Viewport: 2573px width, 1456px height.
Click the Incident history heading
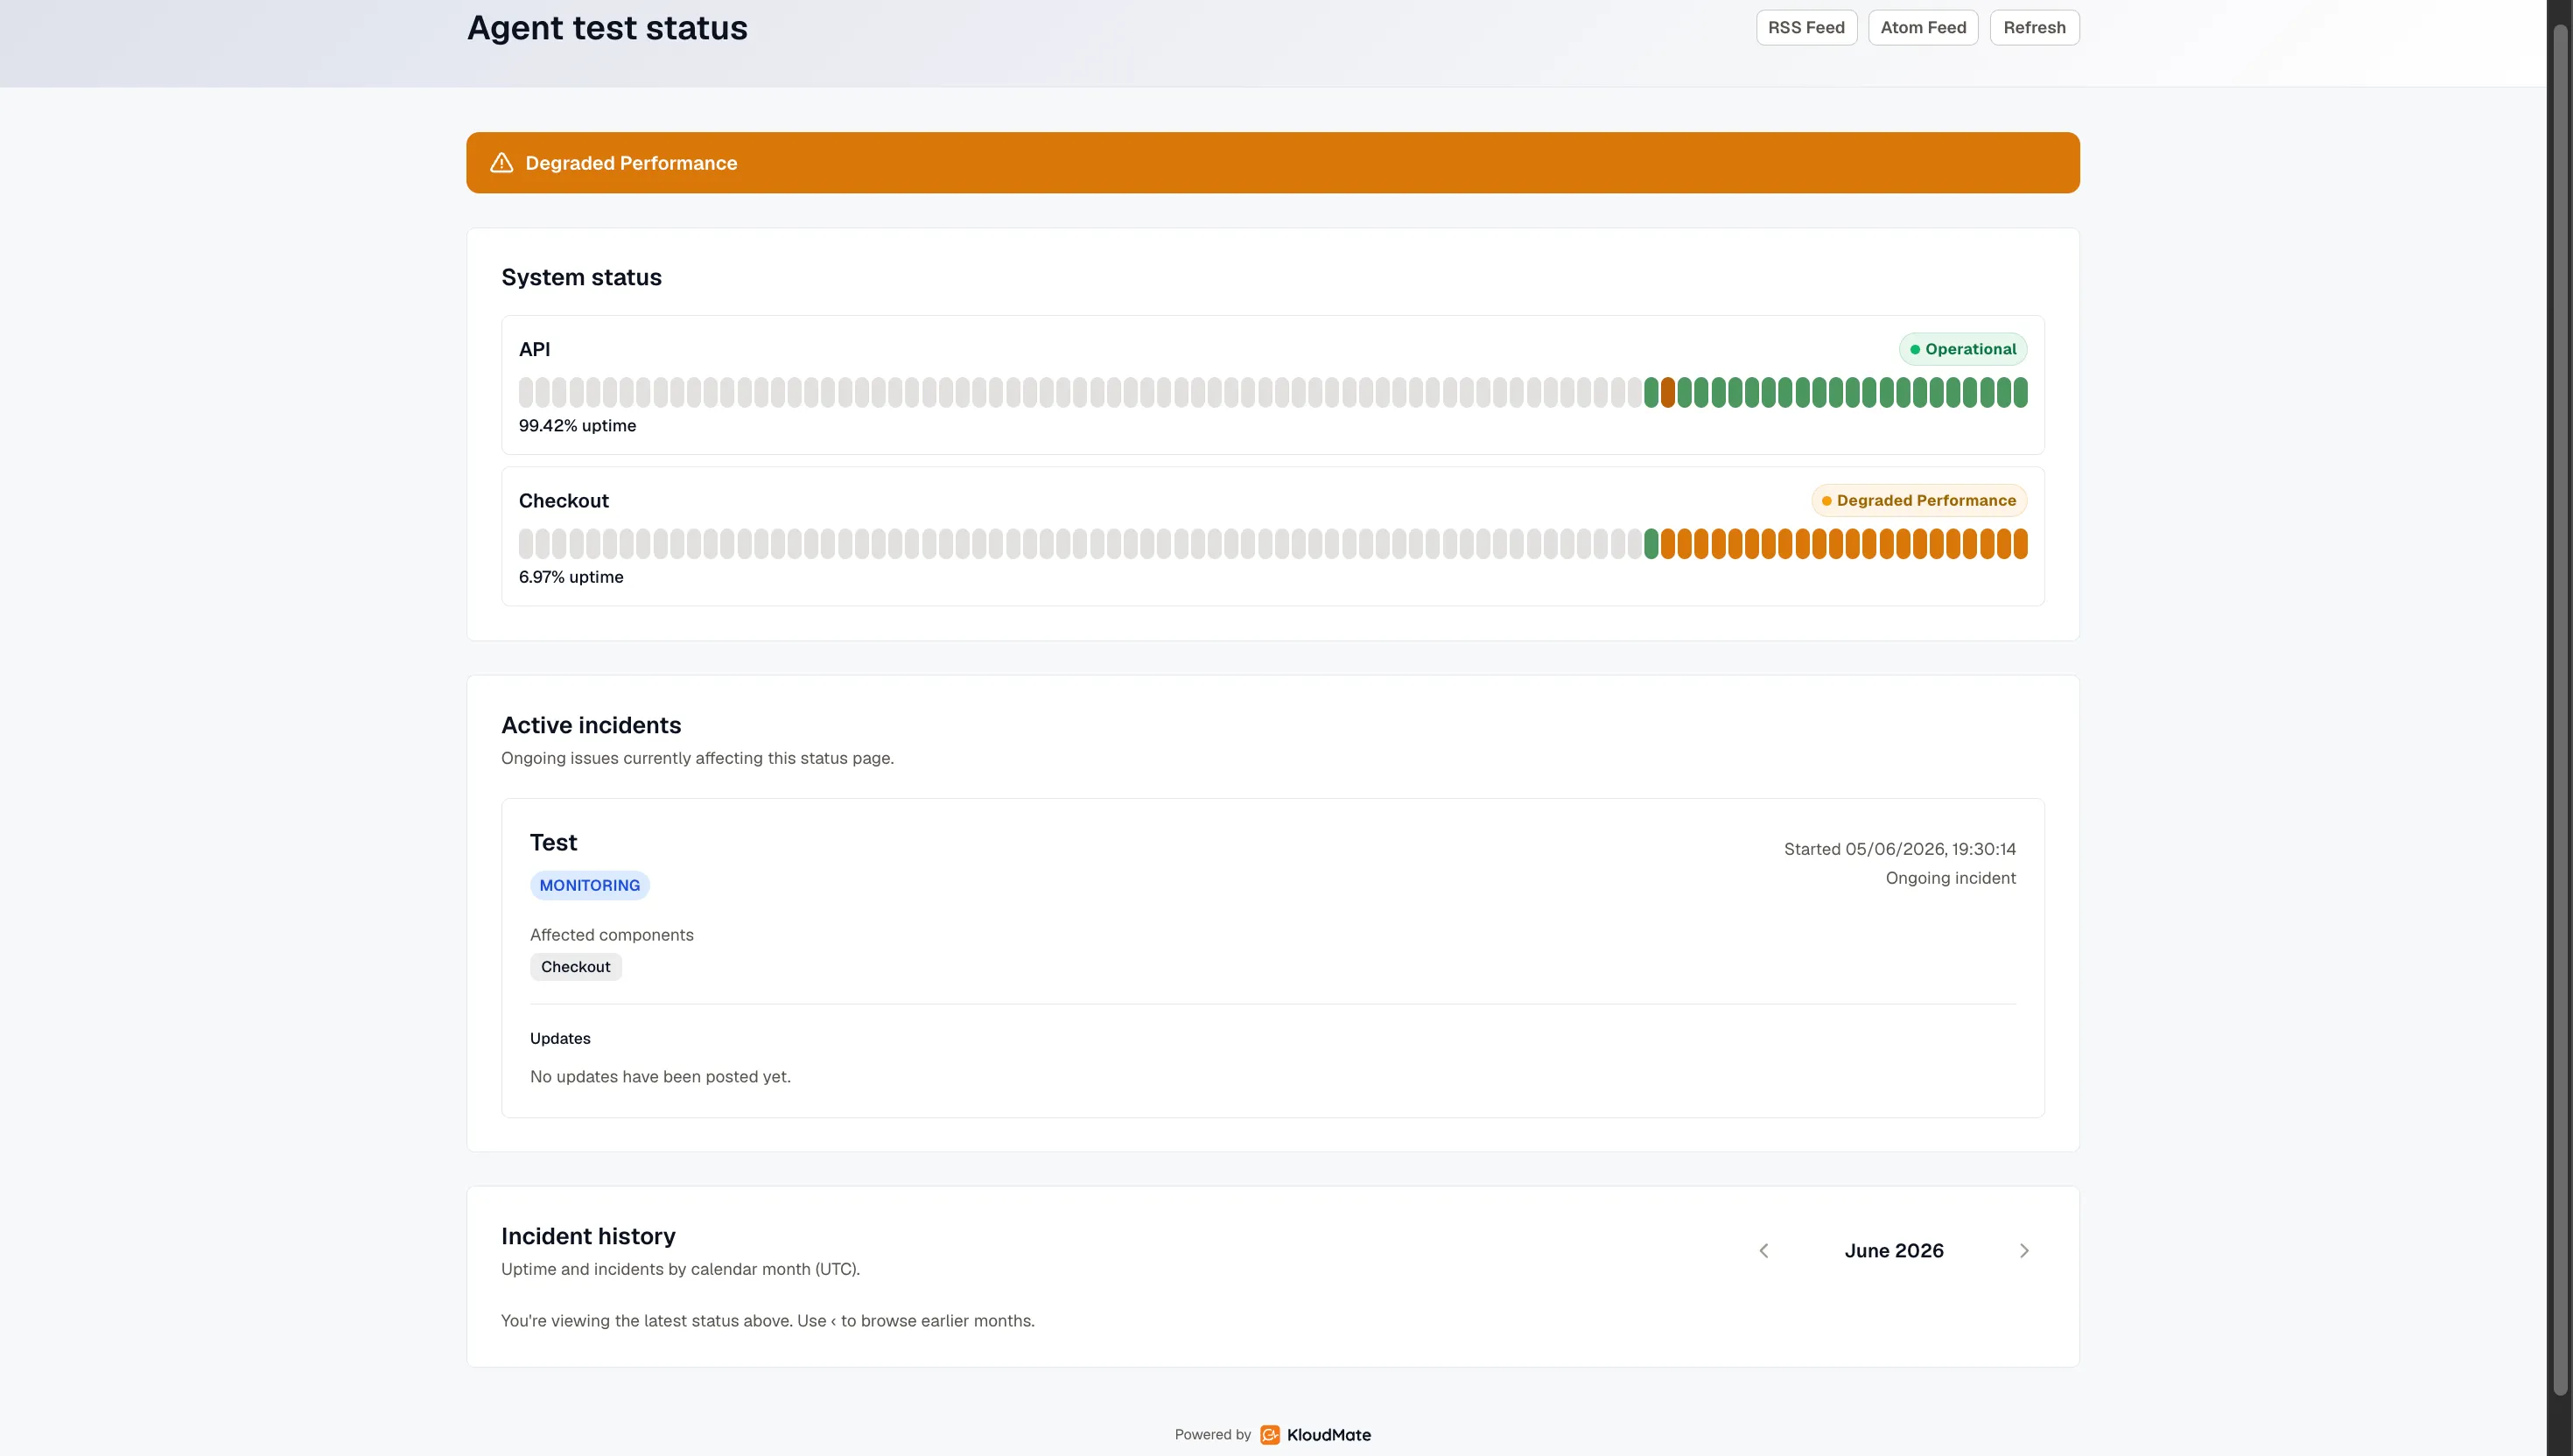tap(588, 1236)
